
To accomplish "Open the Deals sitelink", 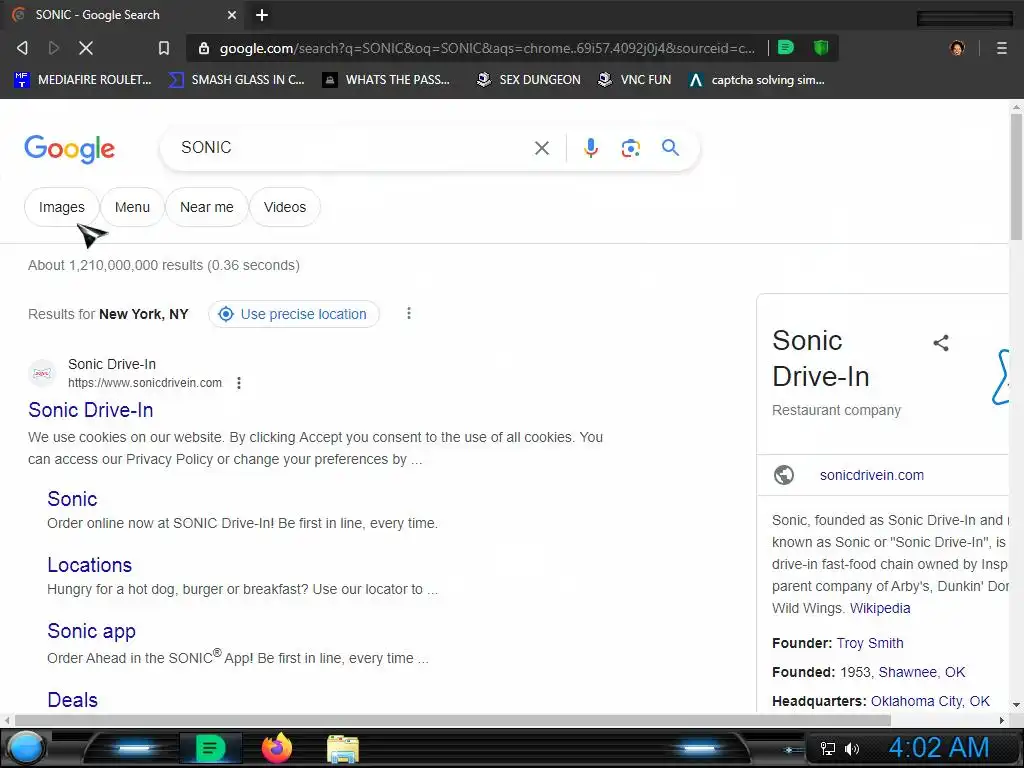I will pos(72,700).
